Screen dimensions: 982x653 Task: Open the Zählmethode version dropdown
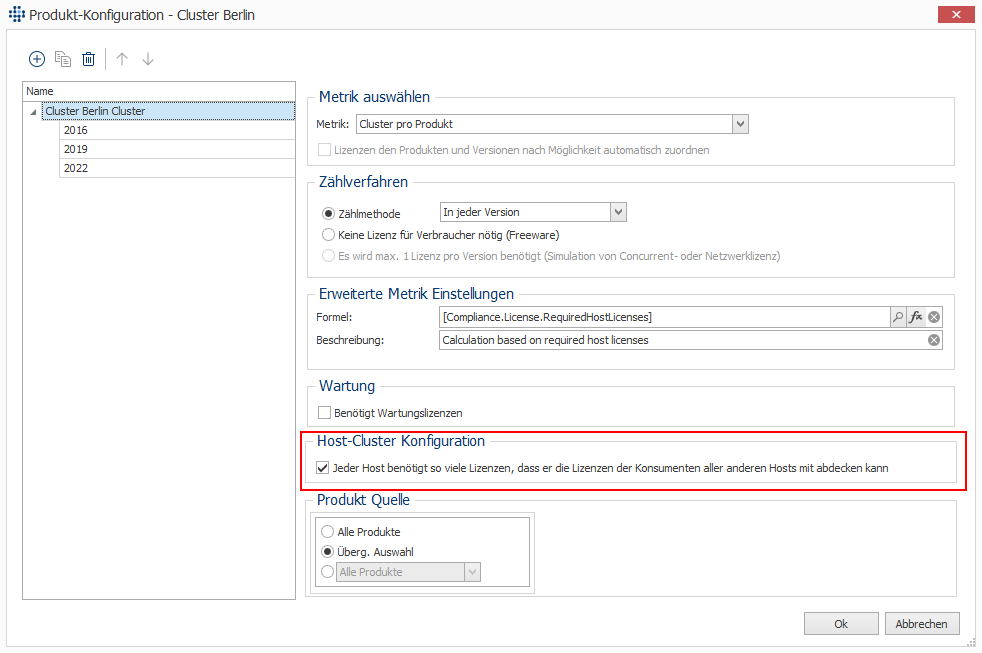click(618, 212)
